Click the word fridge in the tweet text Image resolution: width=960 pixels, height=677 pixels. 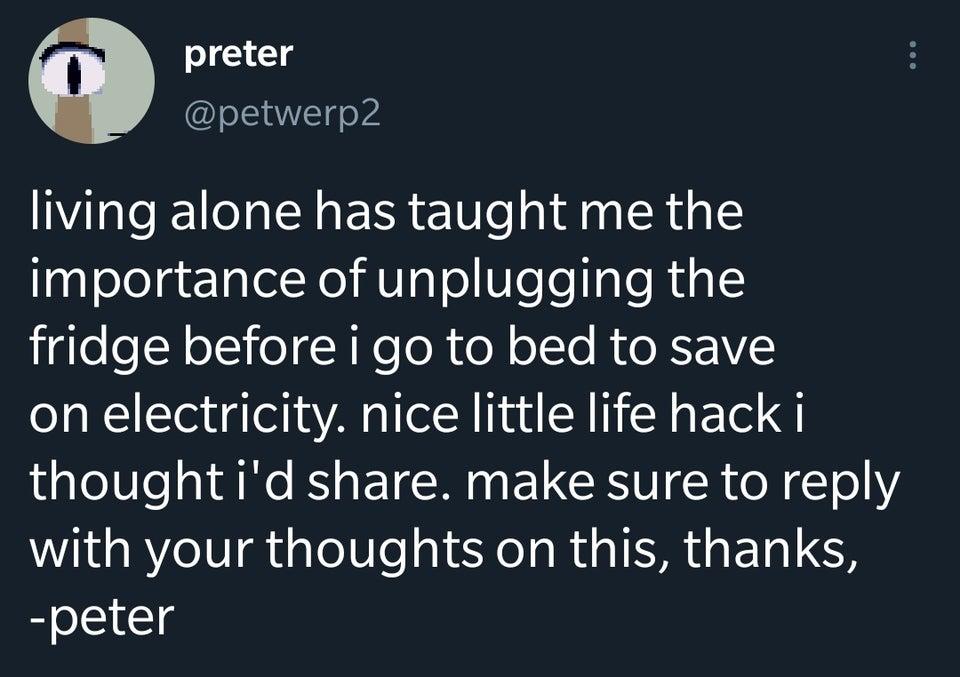[x=96, y=347]
